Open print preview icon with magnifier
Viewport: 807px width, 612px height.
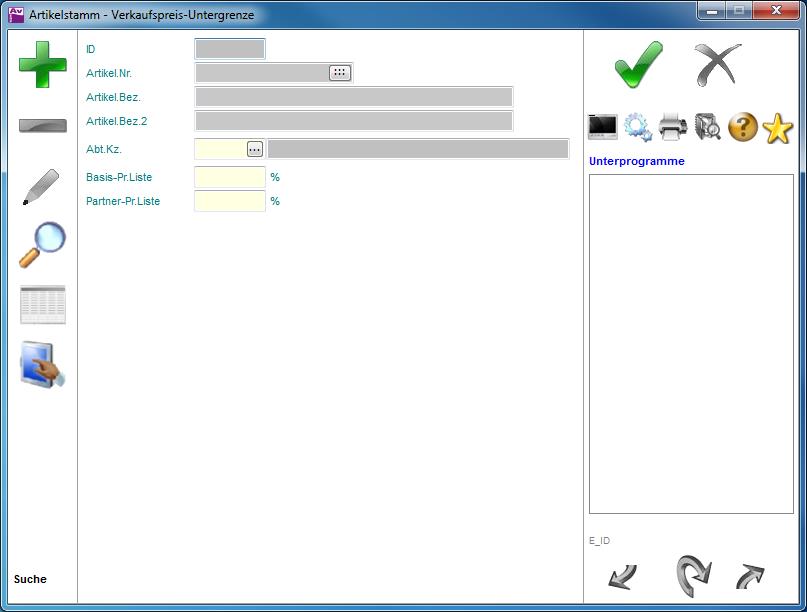[x=708, y=127]
